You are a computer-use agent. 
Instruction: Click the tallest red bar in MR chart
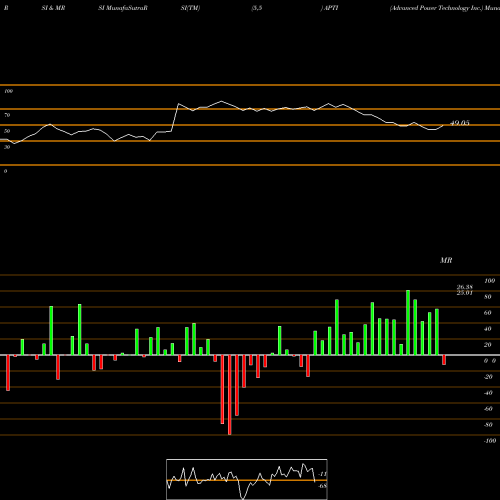click(x=230, y=395)
